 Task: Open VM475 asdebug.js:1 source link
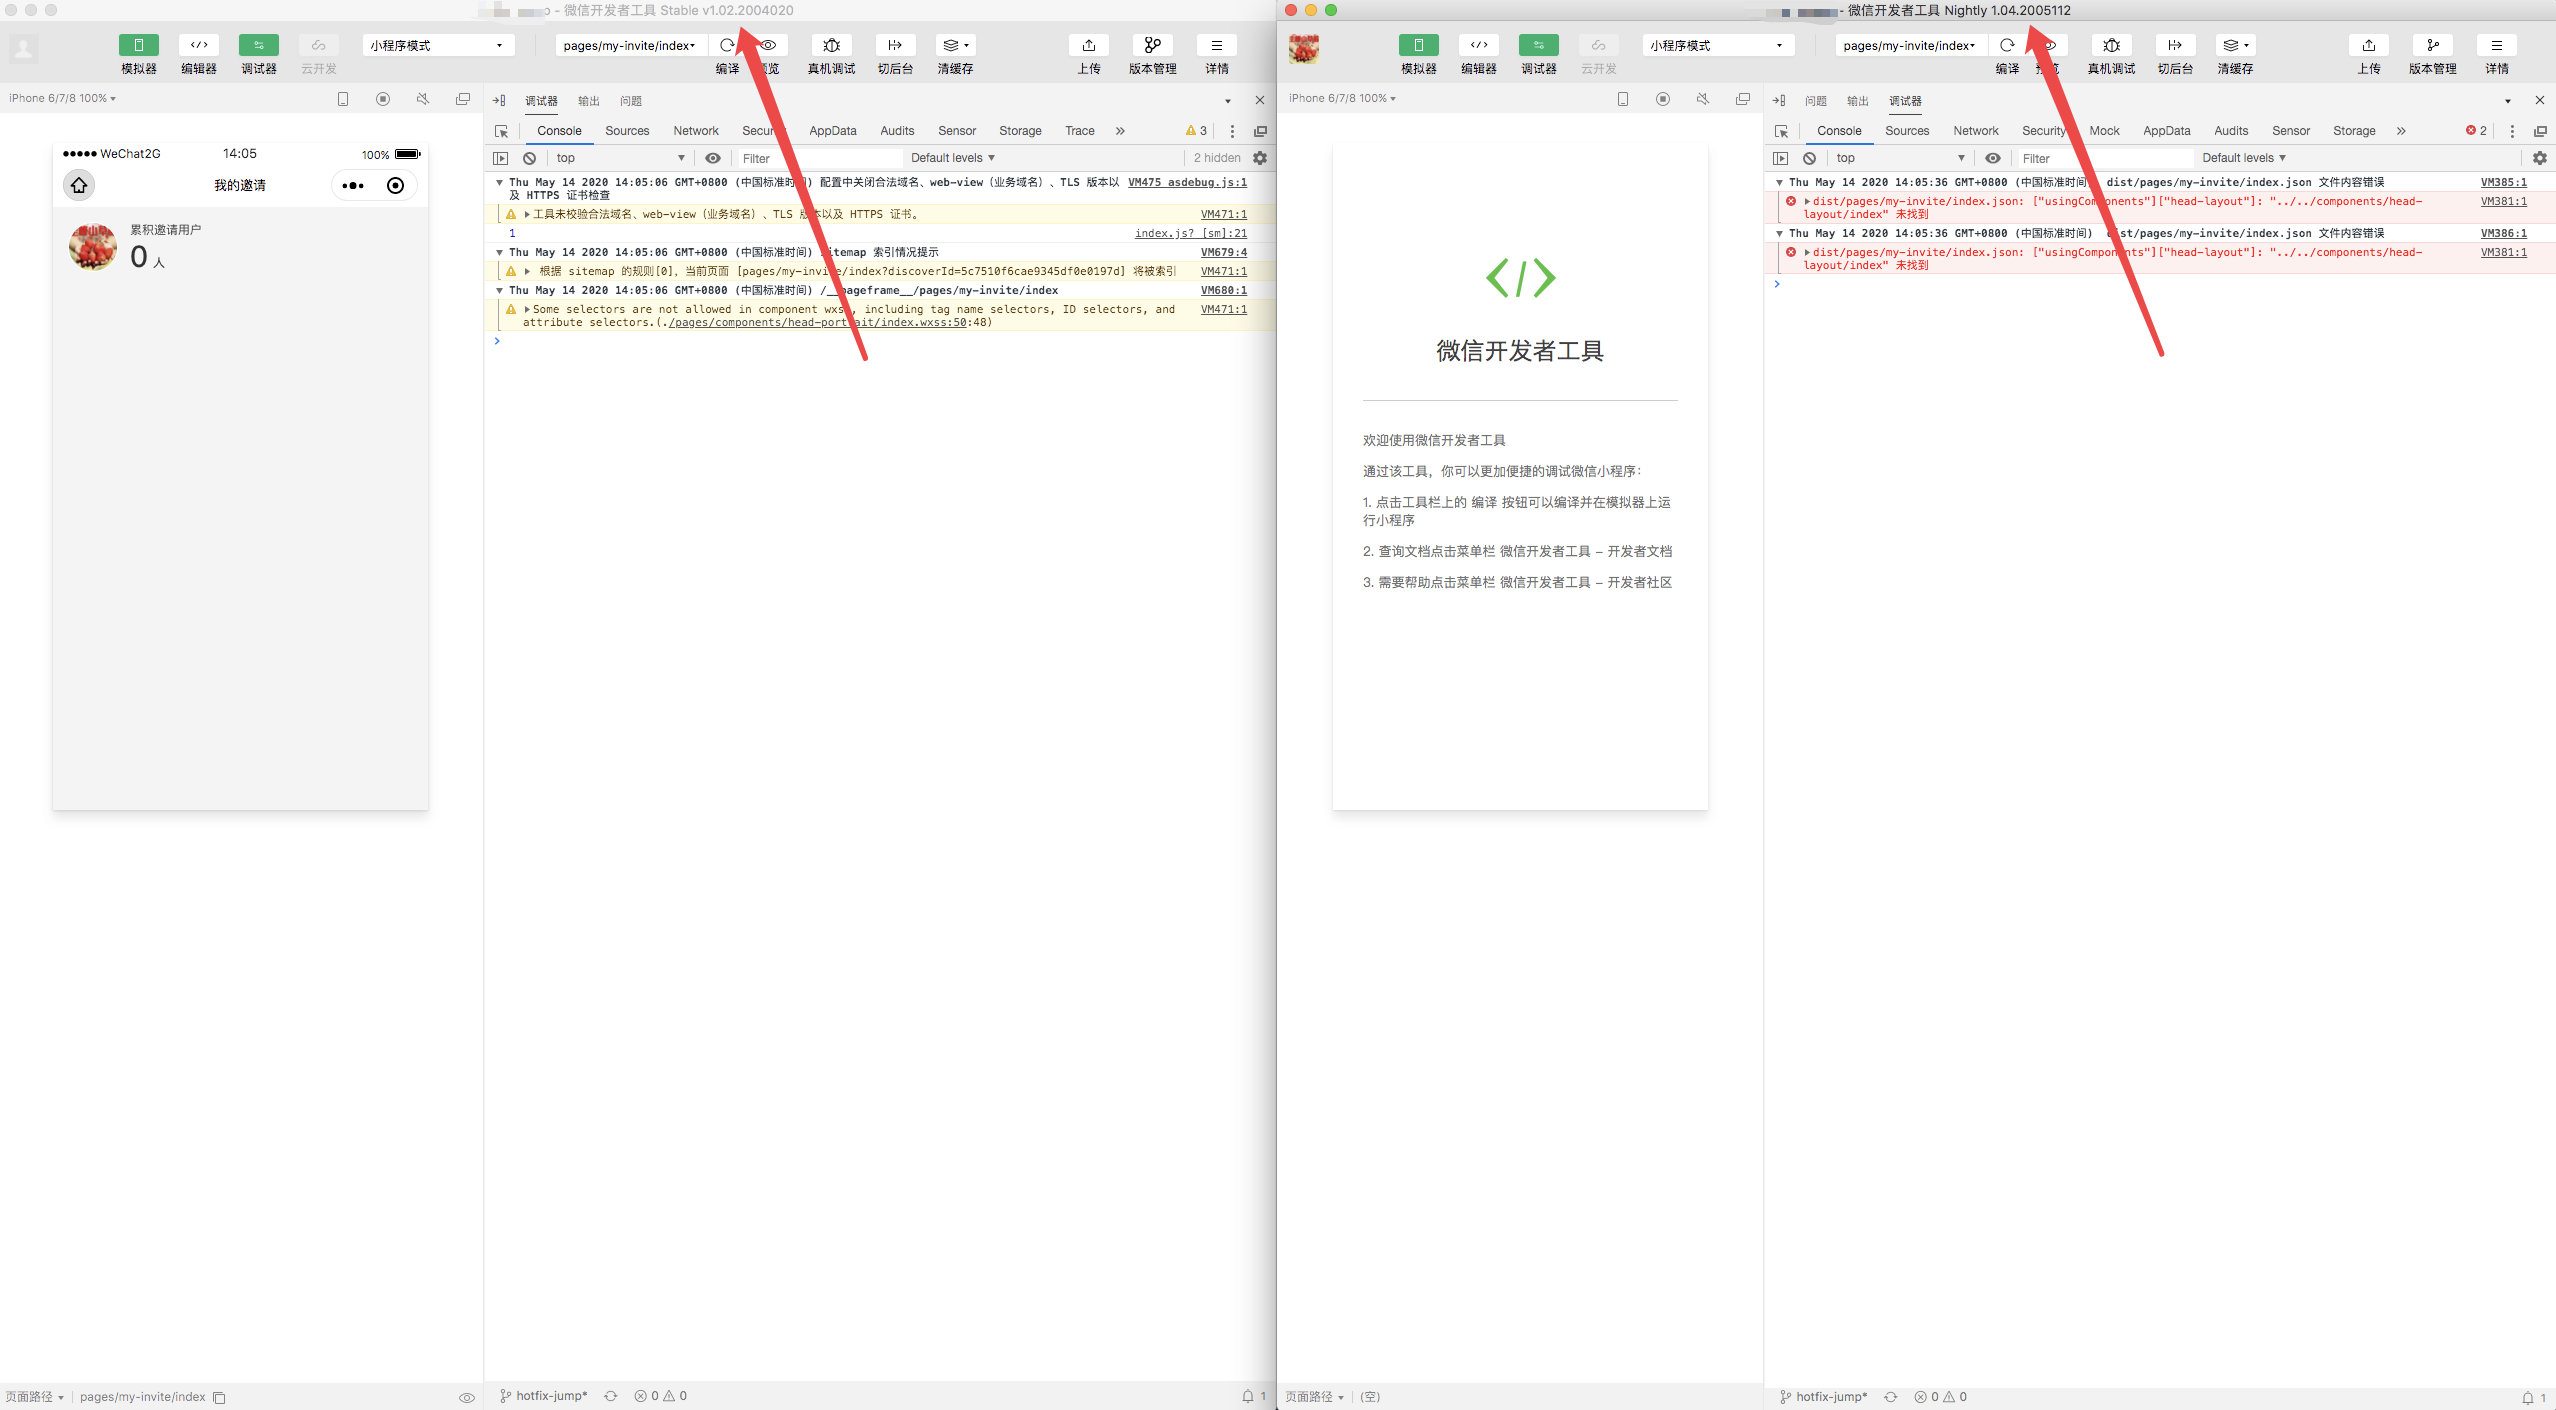point(1187,182)
